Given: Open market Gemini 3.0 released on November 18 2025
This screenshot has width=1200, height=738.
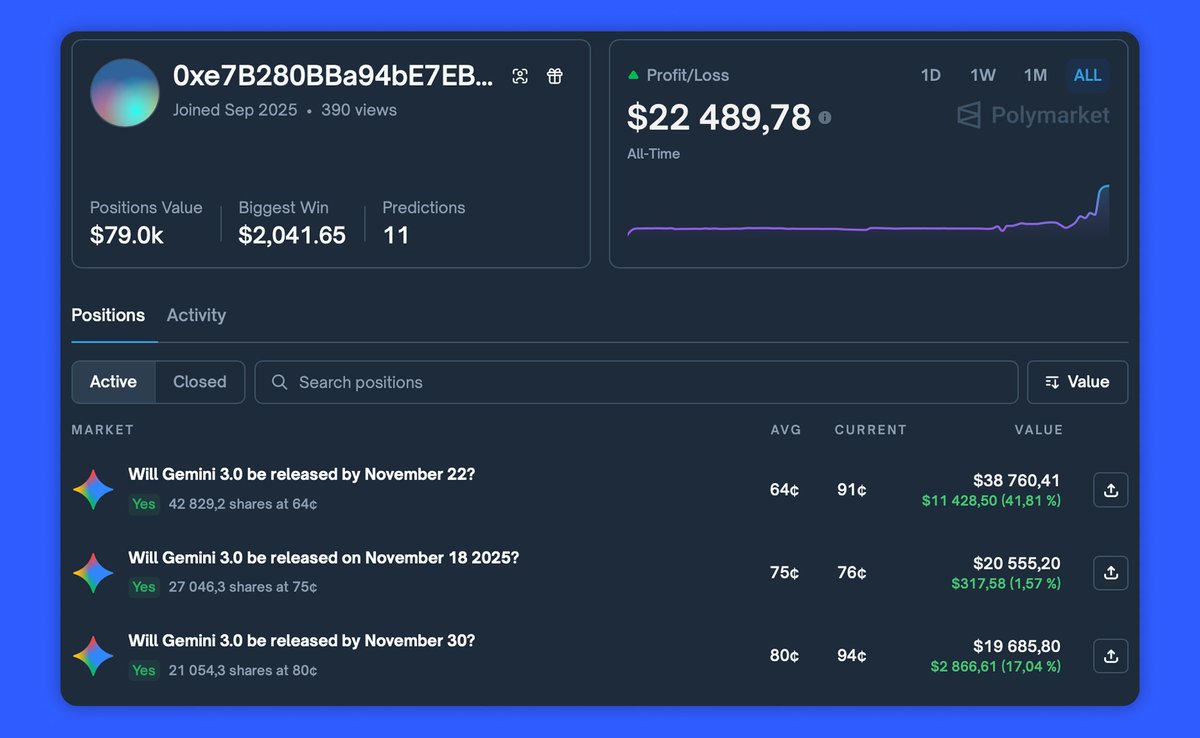Looking at the screenshot, I should point(324,557).
